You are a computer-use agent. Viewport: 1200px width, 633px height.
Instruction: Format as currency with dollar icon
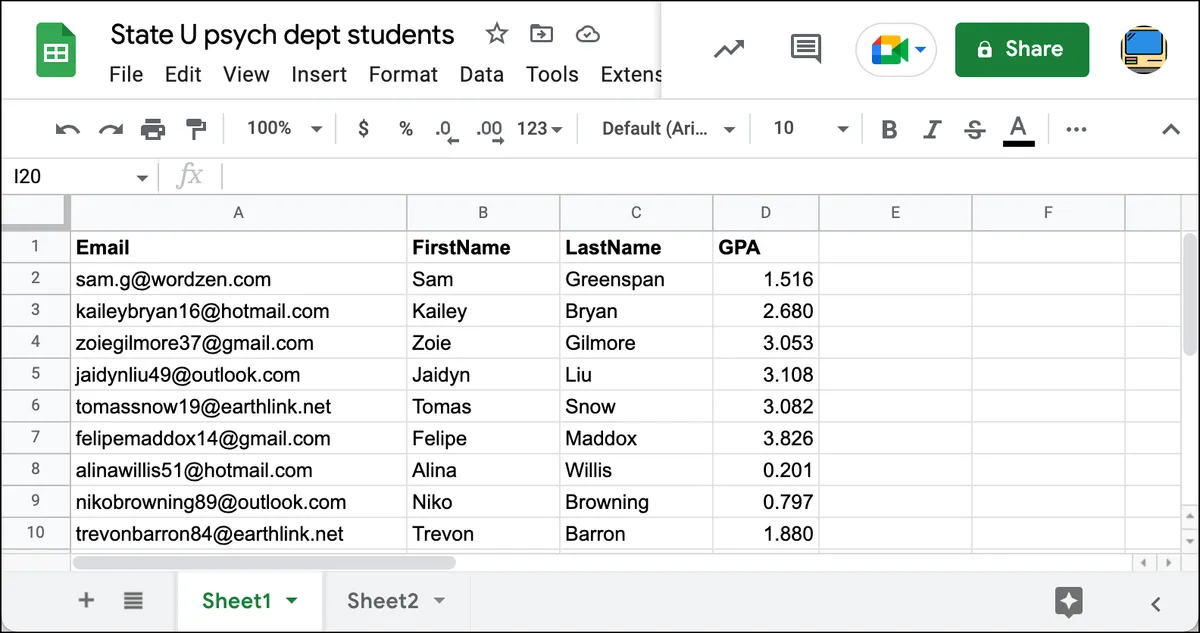pyautogui.click(x=363, y=128)
